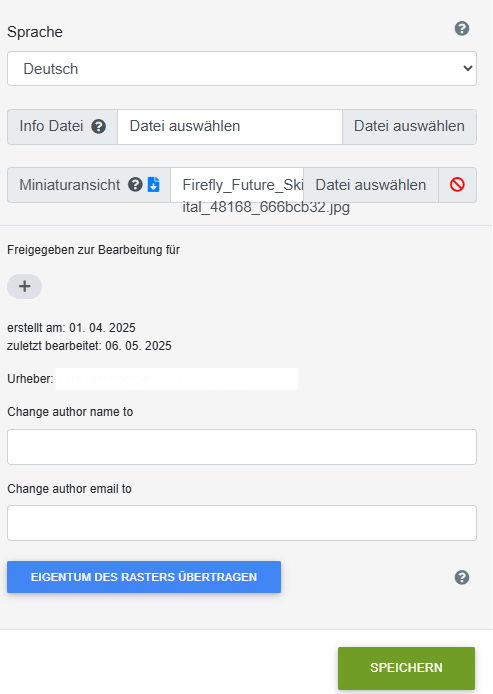Show help for Info Datei
This screenshot has width=493, height=694.
point(98,127)
